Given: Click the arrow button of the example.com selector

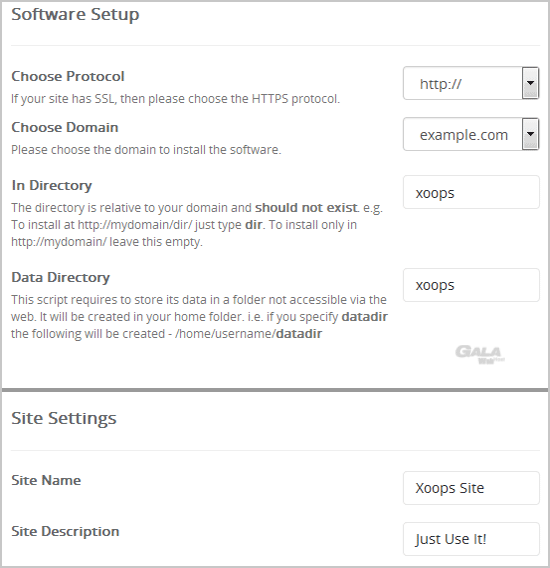Looking at the screenshot, I should [530, 134].
